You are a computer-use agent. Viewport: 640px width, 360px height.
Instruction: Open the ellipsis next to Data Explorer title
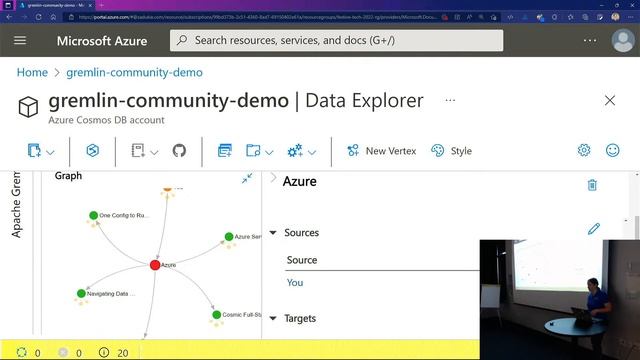pyautogui.click(x=450, y=100)
